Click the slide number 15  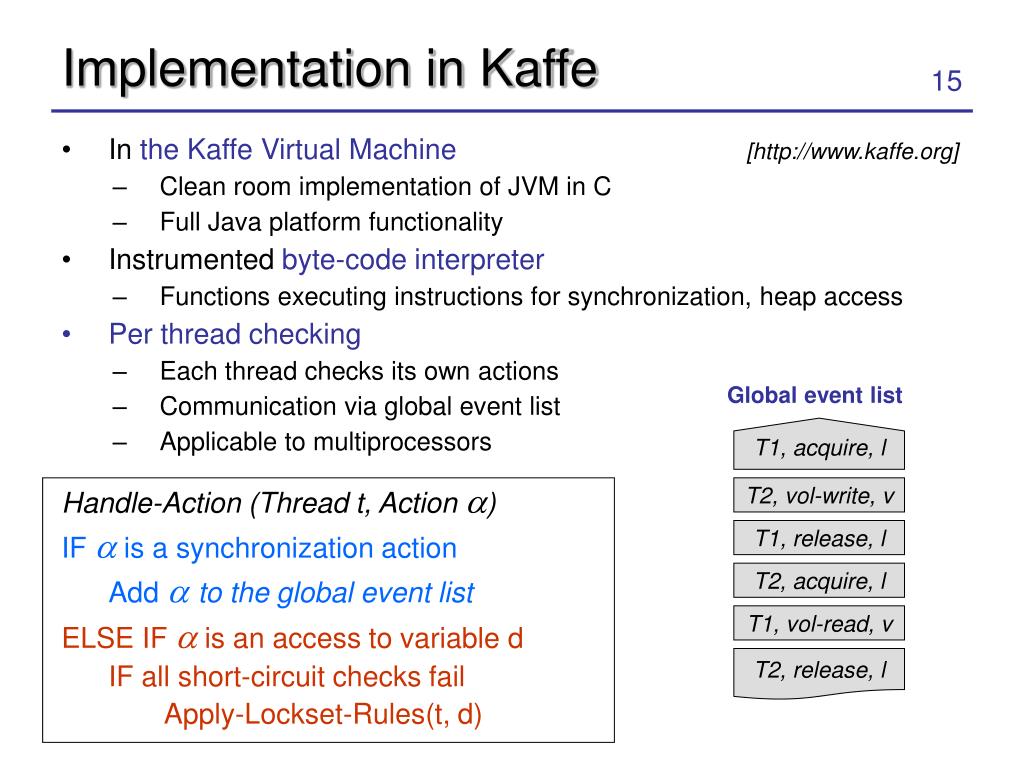click(x=946, y=82)
